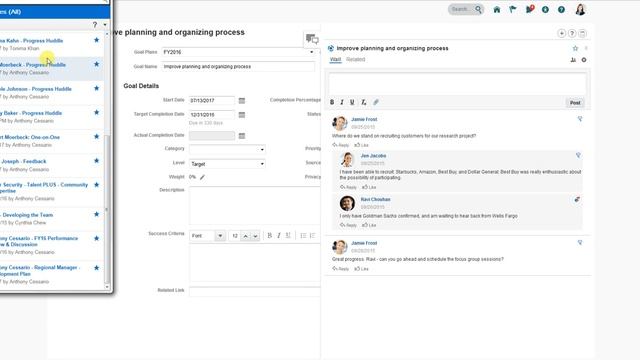640x360 pixels.
Task: Click the circled question icon above wall
Action: click(x=572, y=33)
